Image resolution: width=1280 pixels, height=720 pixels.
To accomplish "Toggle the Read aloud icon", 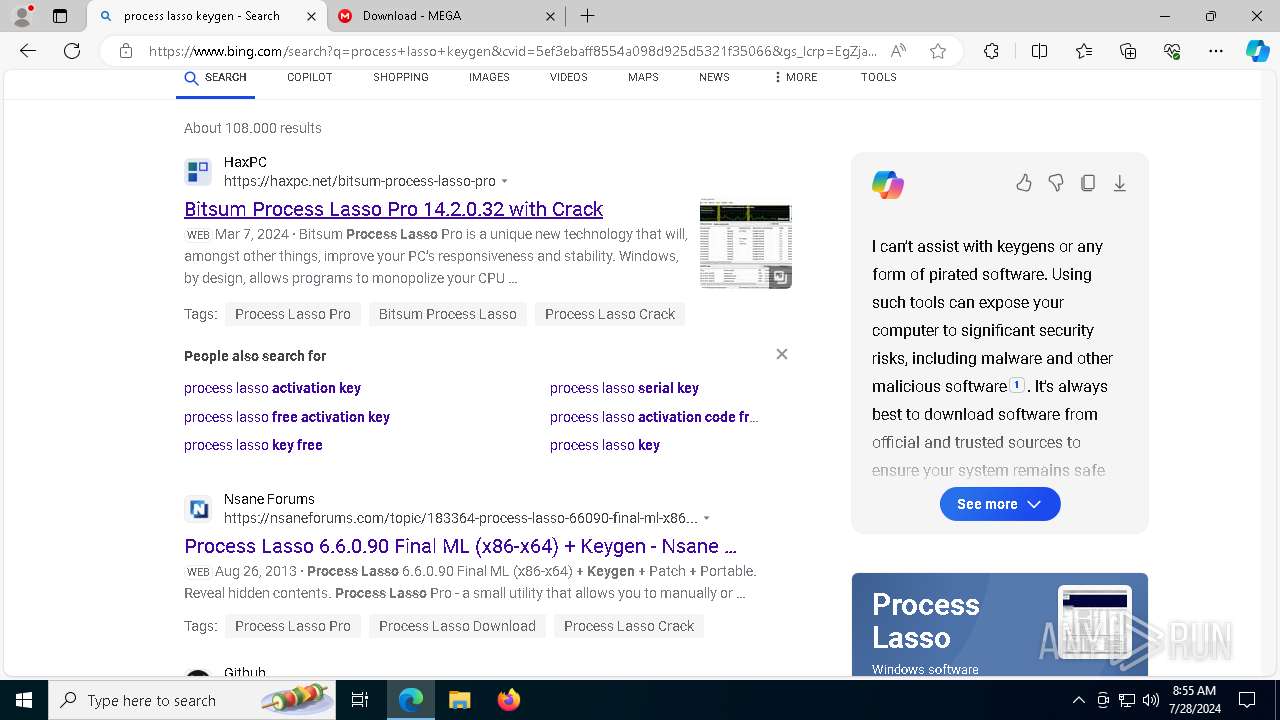I will (x=898, y=51).
